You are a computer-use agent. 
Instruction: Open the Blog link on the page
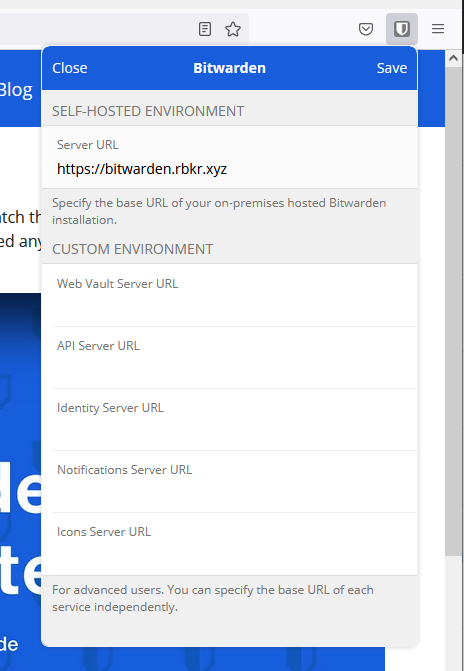[16, 90]
